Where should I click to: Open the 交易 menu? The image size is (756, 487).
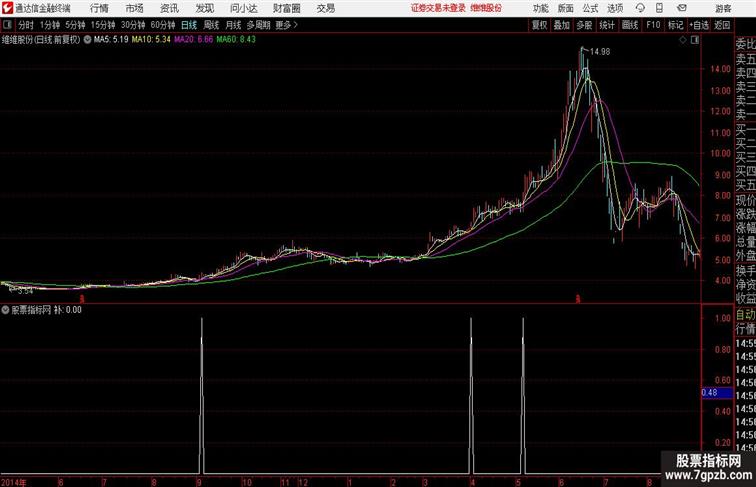[x=325, y=8]
